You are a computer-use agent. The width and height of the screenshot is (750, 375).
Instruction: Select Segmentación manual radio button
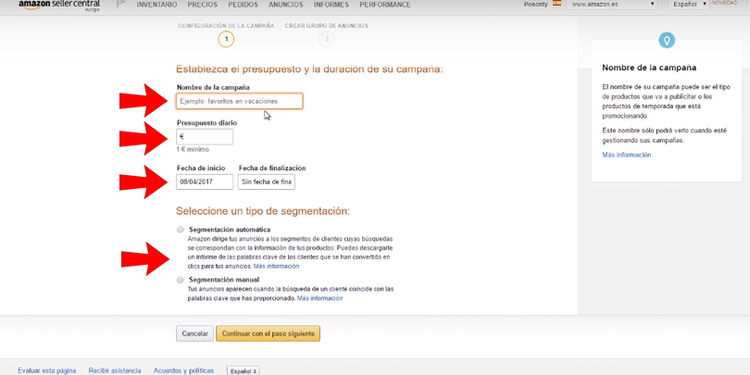click(x=180, y=280)
